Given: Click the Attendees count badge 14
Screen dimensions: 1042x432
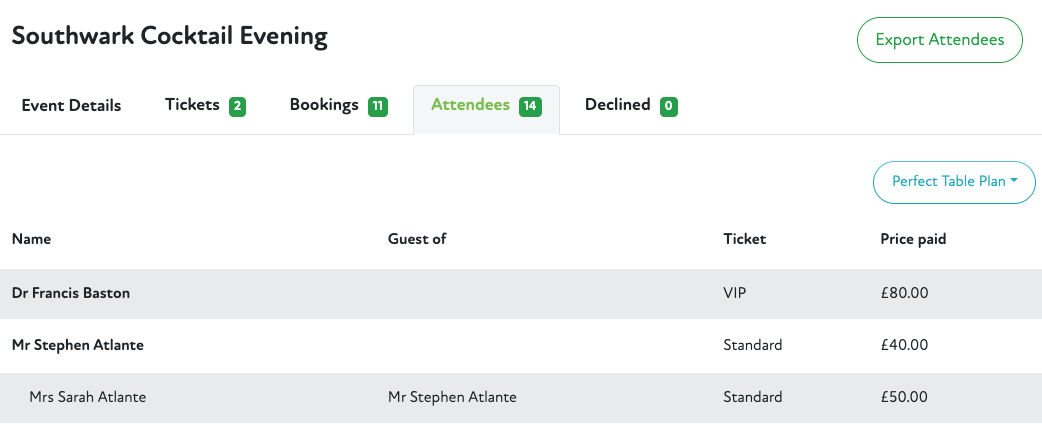Looking at the screenshot, I should 530,106.
